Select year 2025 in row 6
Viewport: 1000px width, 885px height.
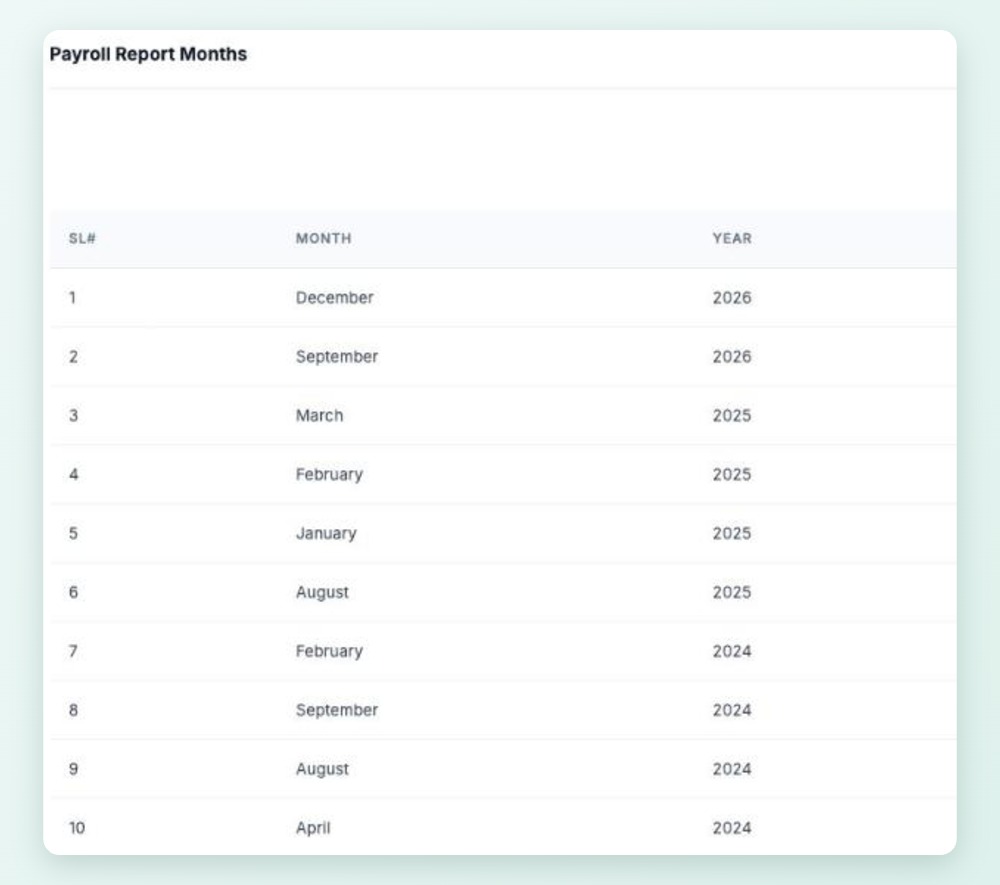click(732, 592)
